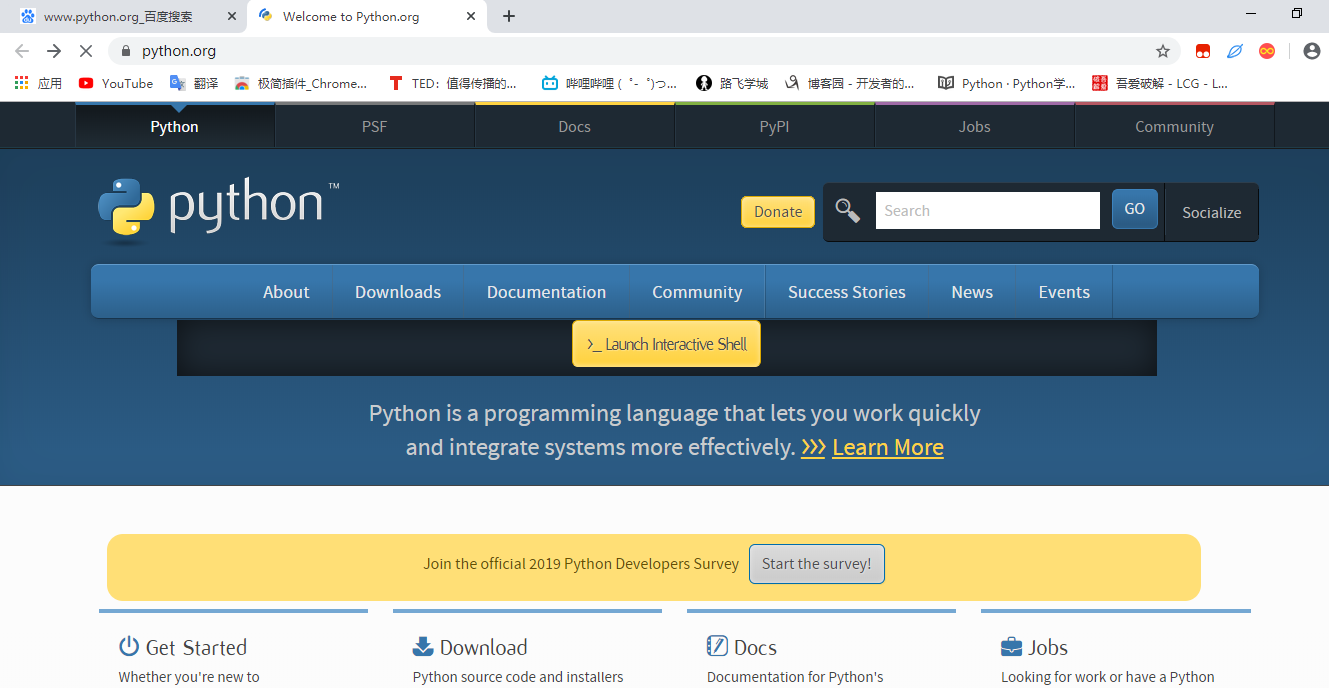Open the Events navigation menu
The image size is (1329, 688).
click(1064, 292)
